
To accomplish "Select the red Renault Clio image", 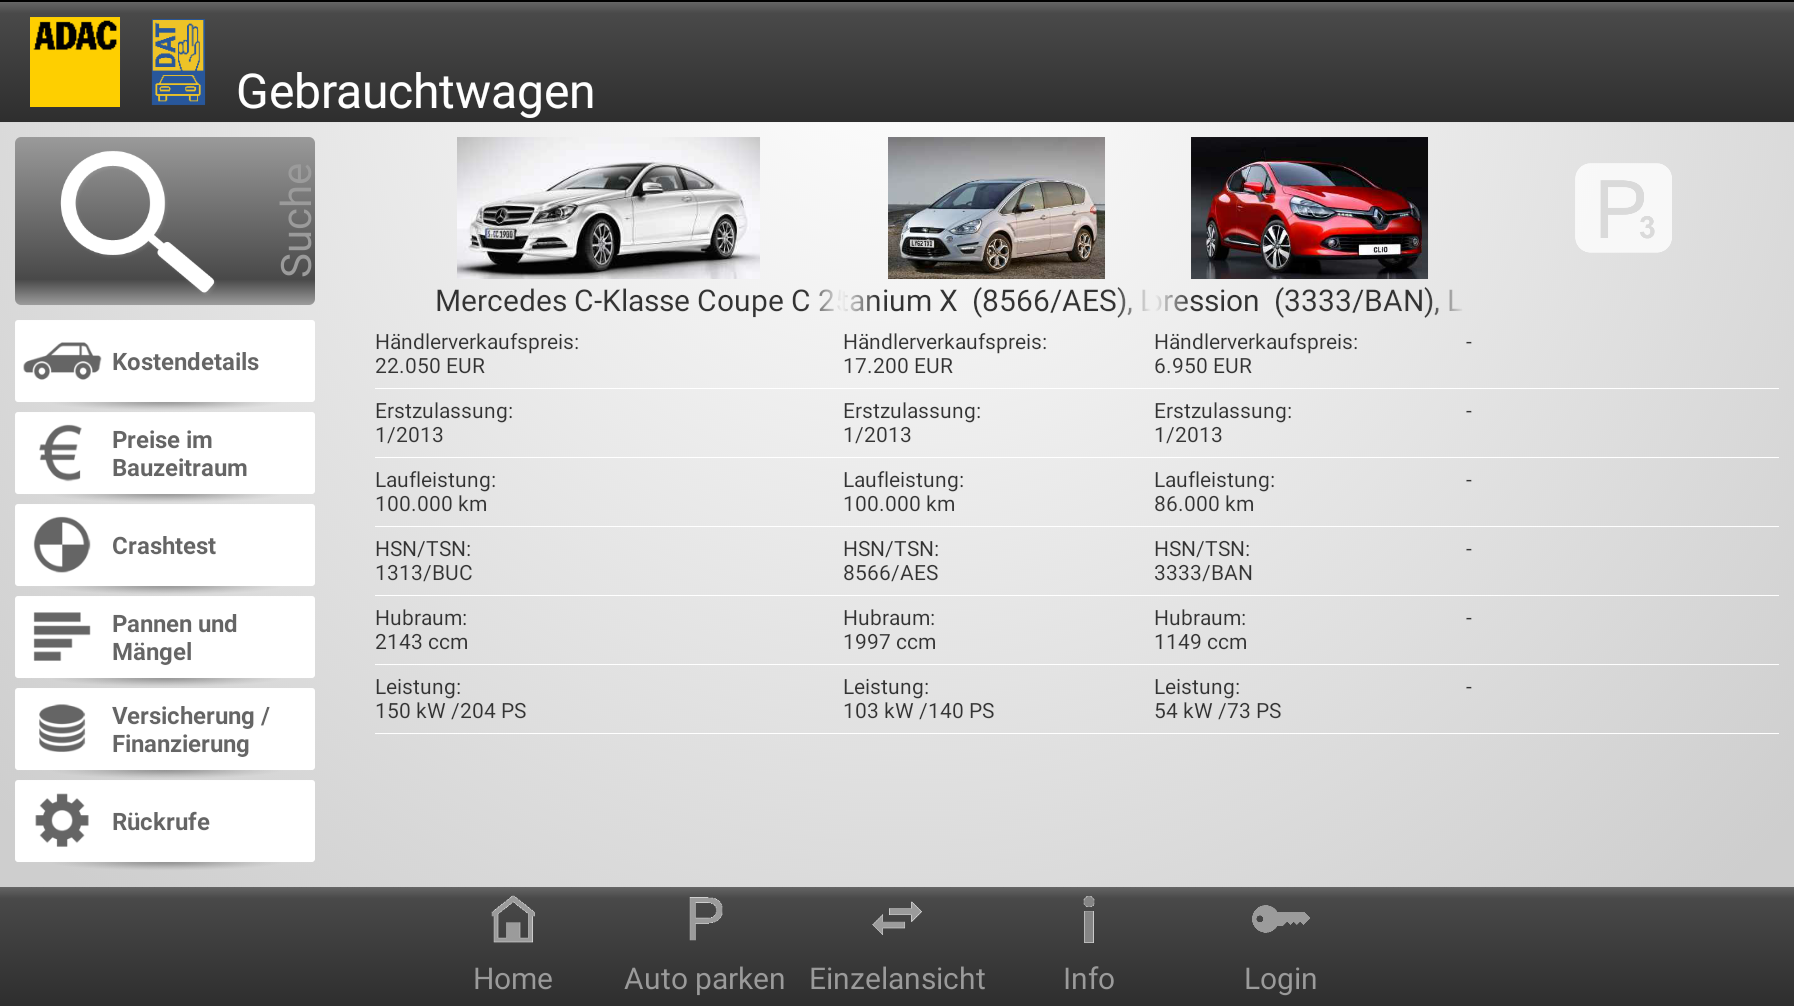I will coord(1309,207).
